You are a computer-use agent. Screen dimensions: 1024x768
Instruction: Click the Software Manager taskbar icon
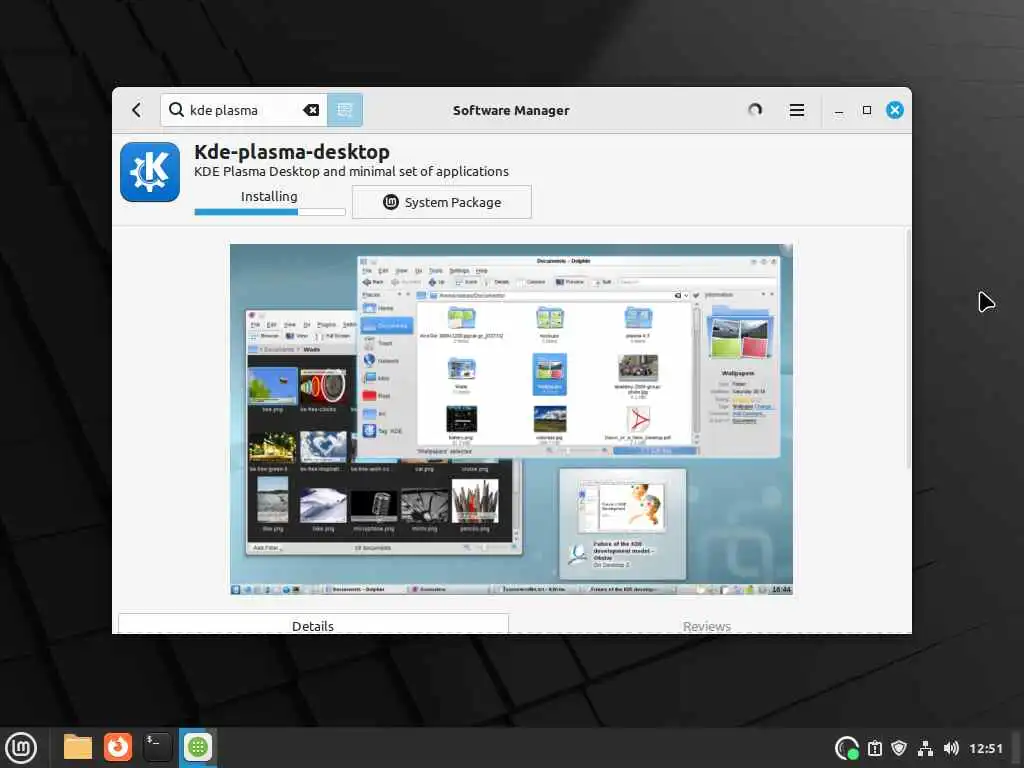198,747
